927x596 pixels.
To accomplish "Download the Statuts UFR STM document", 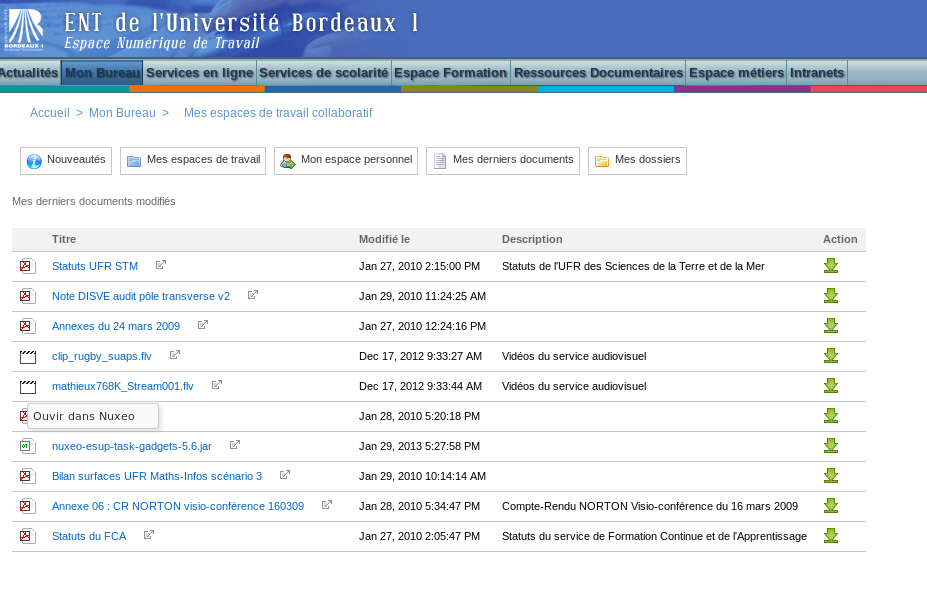I will [830, 266].
